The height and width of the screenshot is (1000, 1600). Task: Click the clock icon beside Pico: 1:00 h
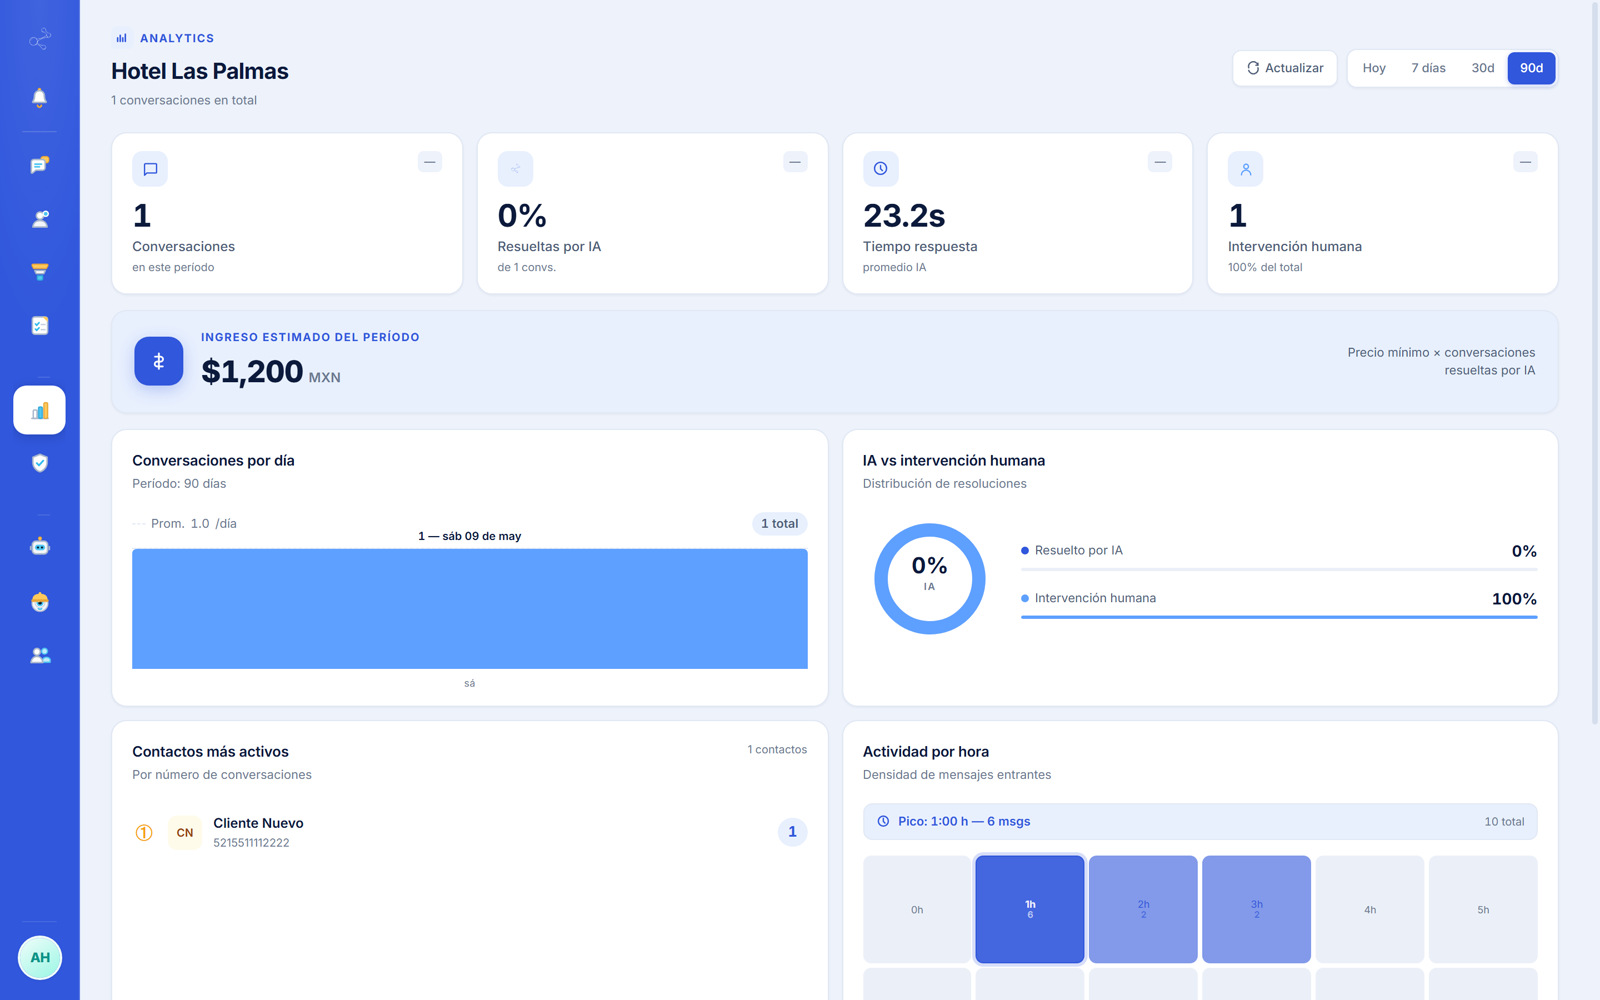pos(883,821)
